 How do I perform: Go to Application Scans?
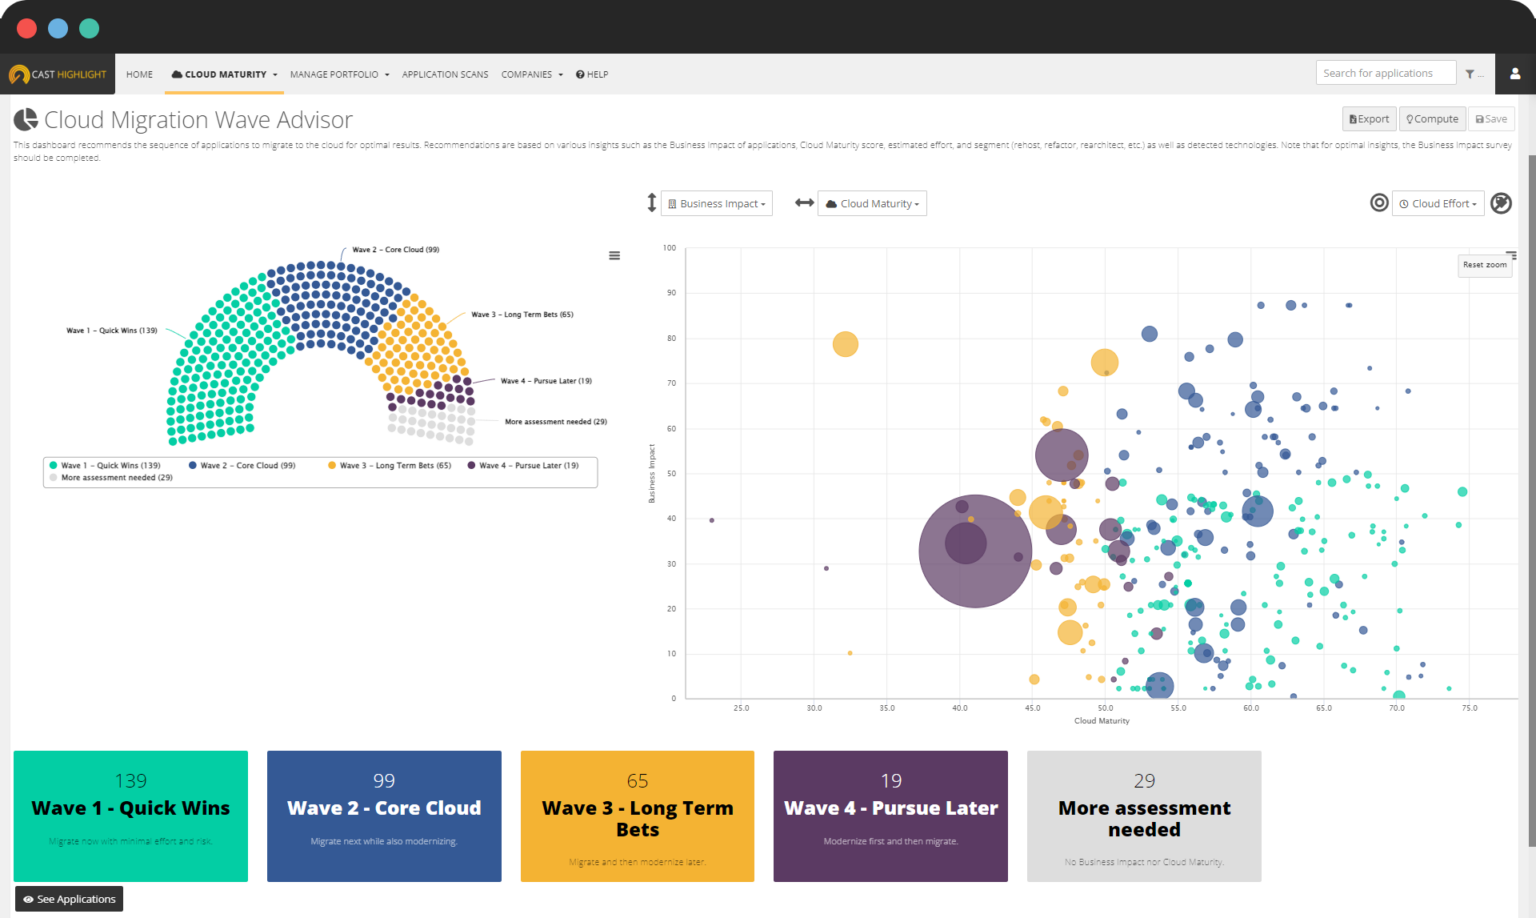pyautogui.click(x=445, y=74)
